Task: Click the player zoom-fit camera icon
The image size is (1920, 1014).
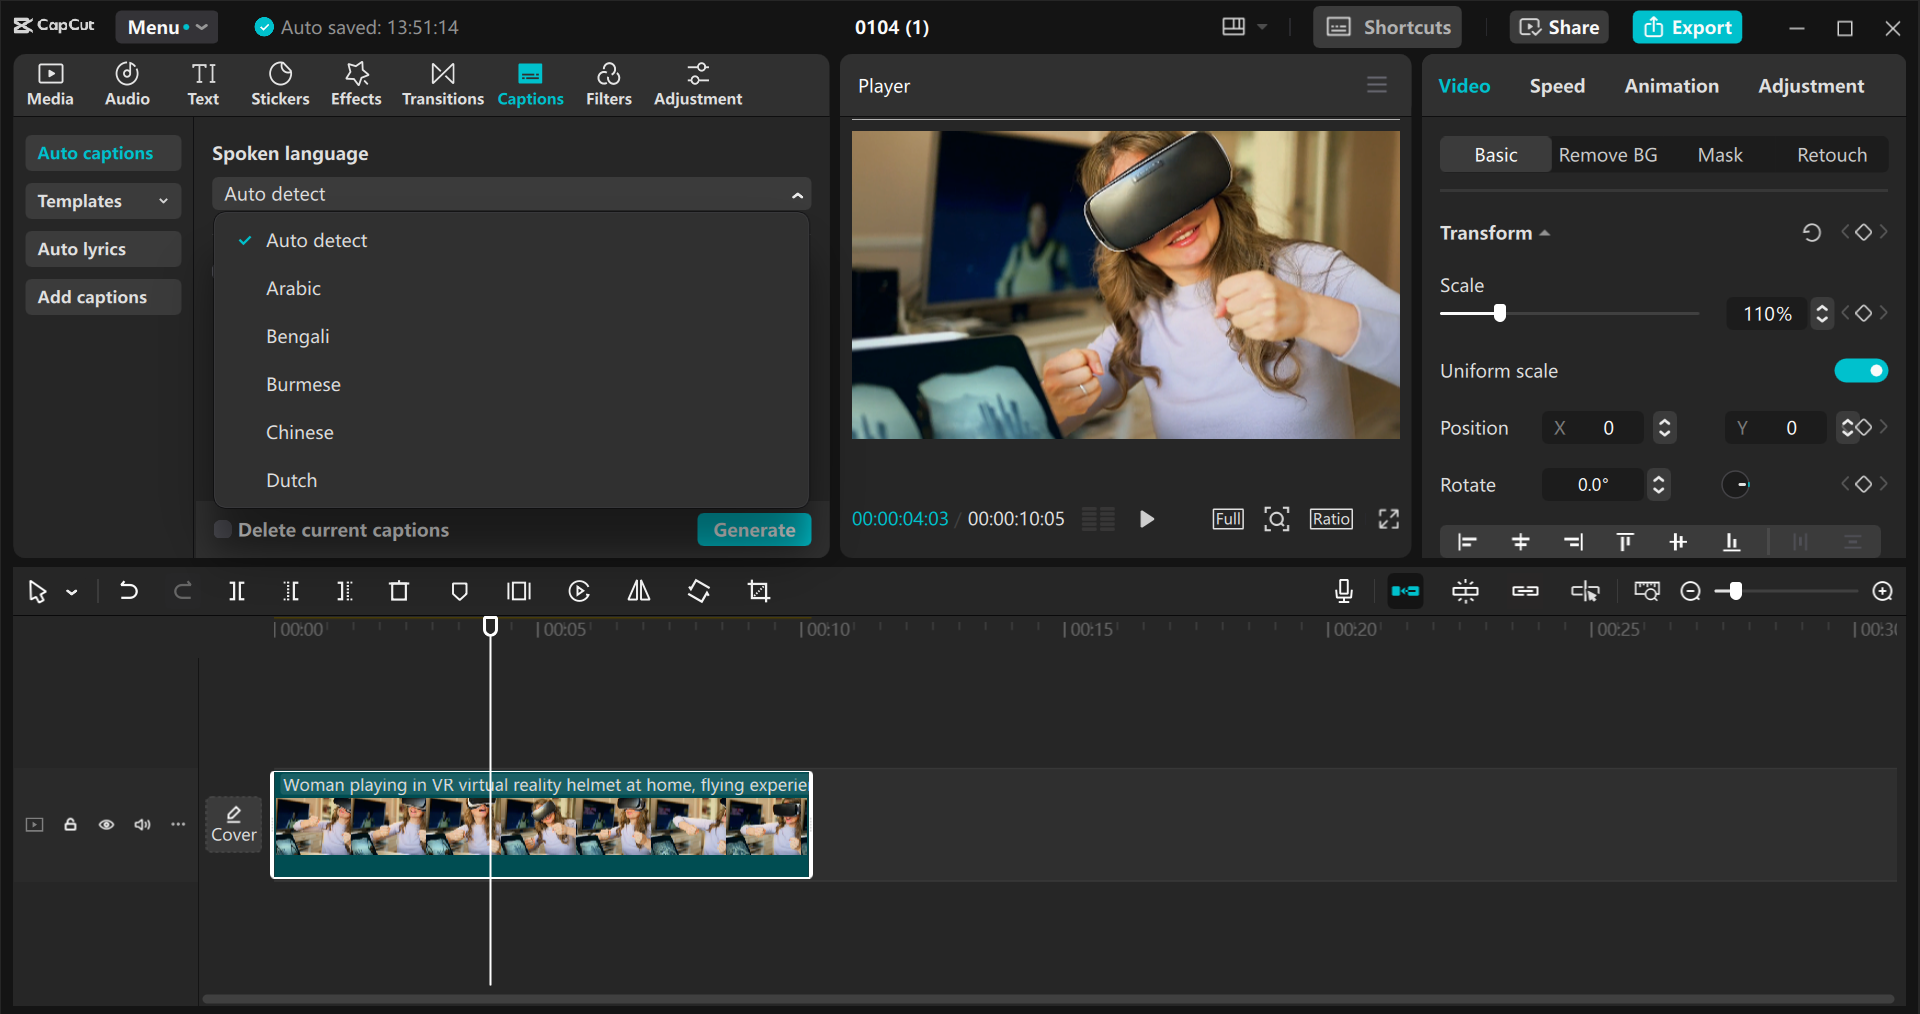Action: pyautogui.click(x=1276, y=519)
